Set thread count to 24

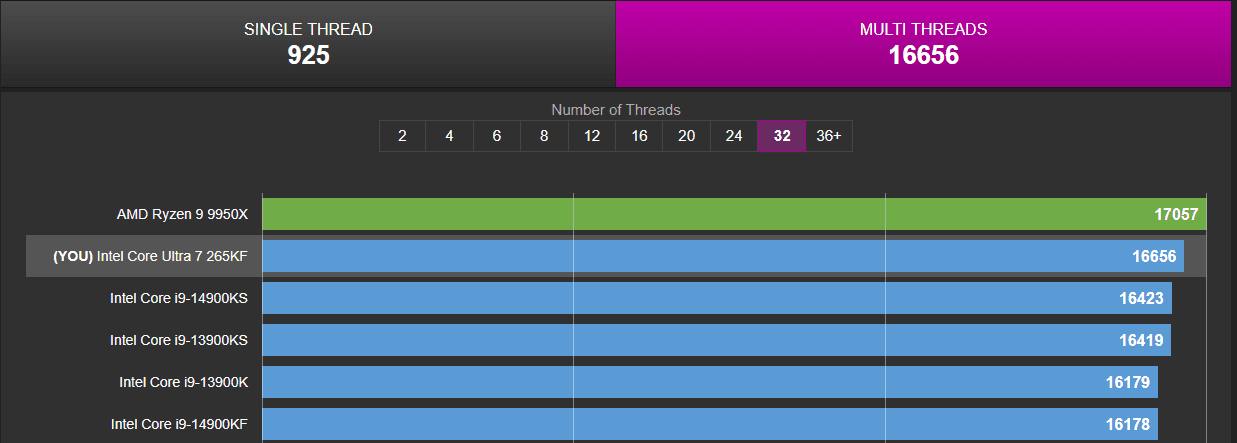[x=734, y=136]
